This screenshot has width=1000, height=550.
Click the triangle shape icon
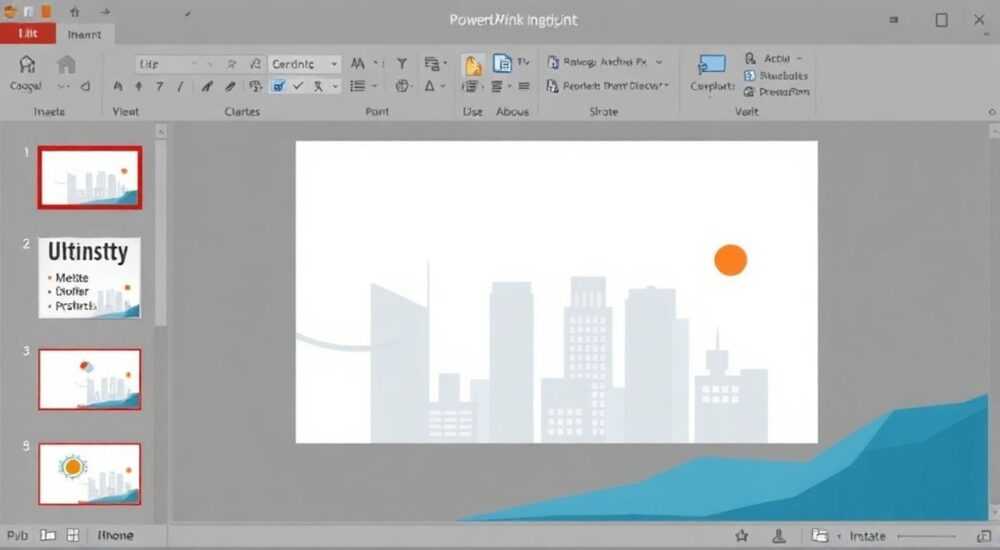tap(430, 86)
